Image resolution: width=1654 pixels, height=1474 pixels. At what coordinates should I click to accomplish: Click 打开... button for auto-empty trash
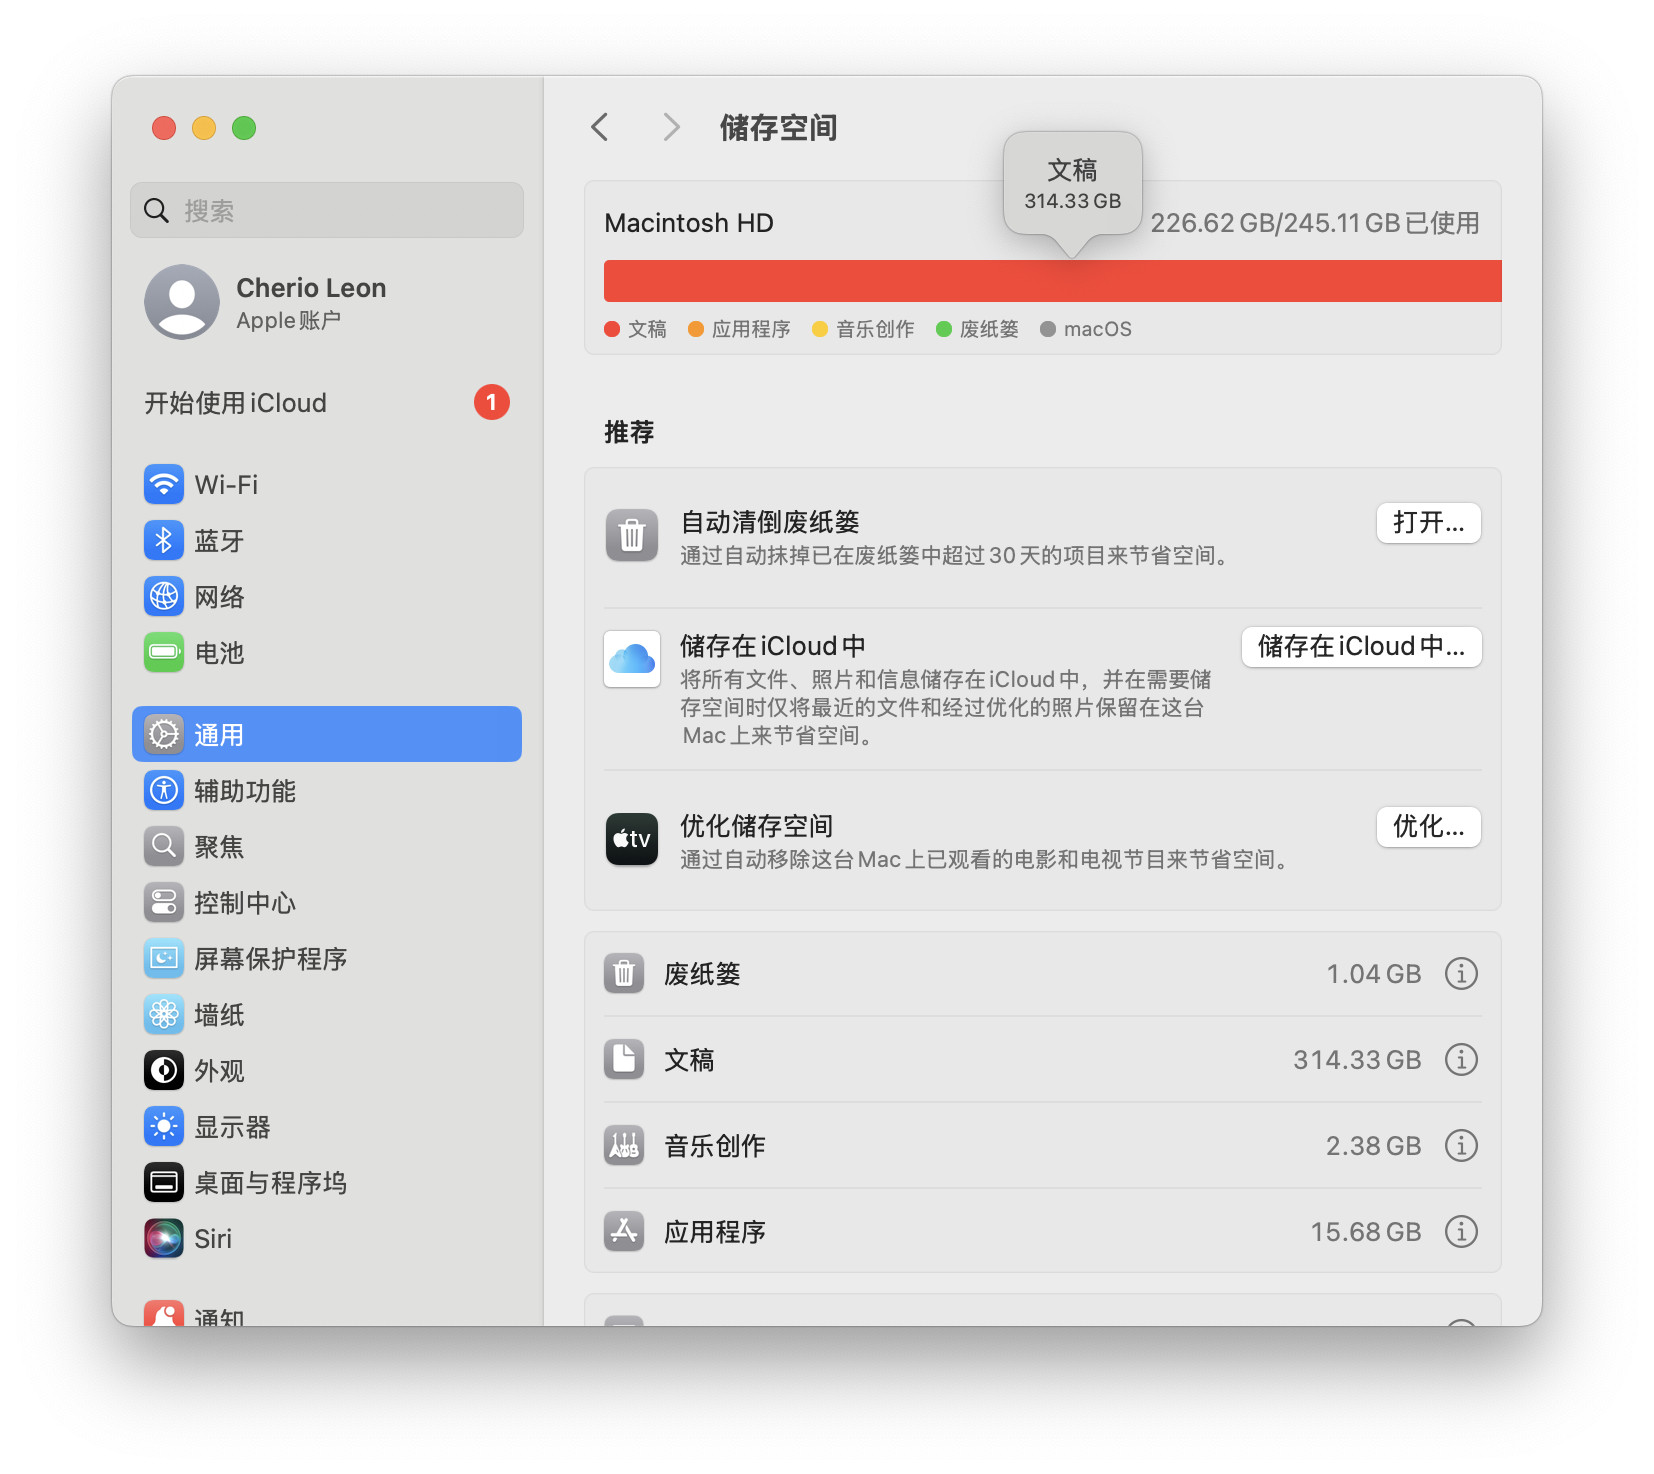click(1428, 523)
